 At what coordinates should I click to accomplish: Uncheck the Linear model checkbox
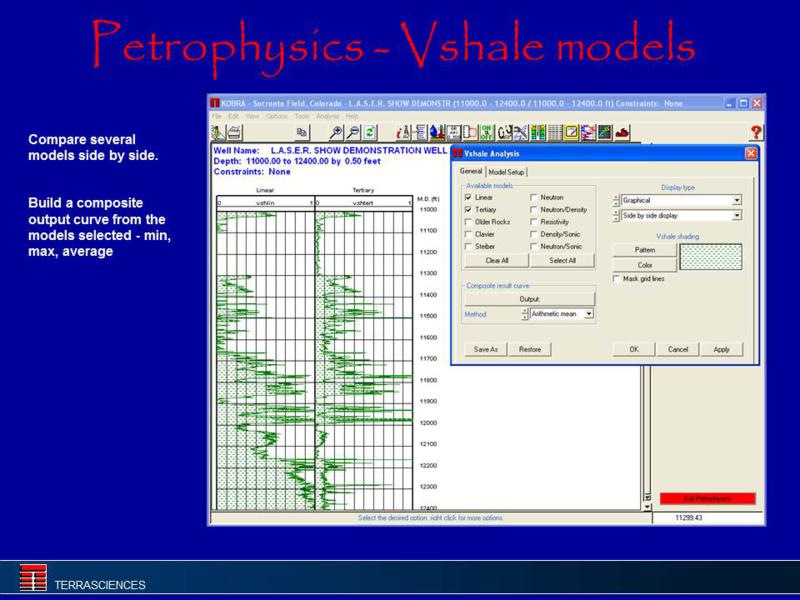coord(468,197)
